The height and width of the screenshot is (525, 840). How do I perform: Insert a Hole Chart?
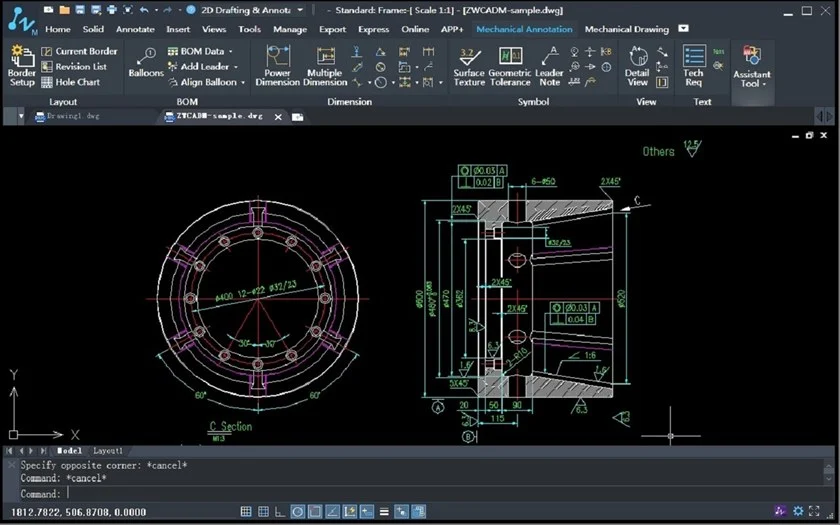point(71,82)
